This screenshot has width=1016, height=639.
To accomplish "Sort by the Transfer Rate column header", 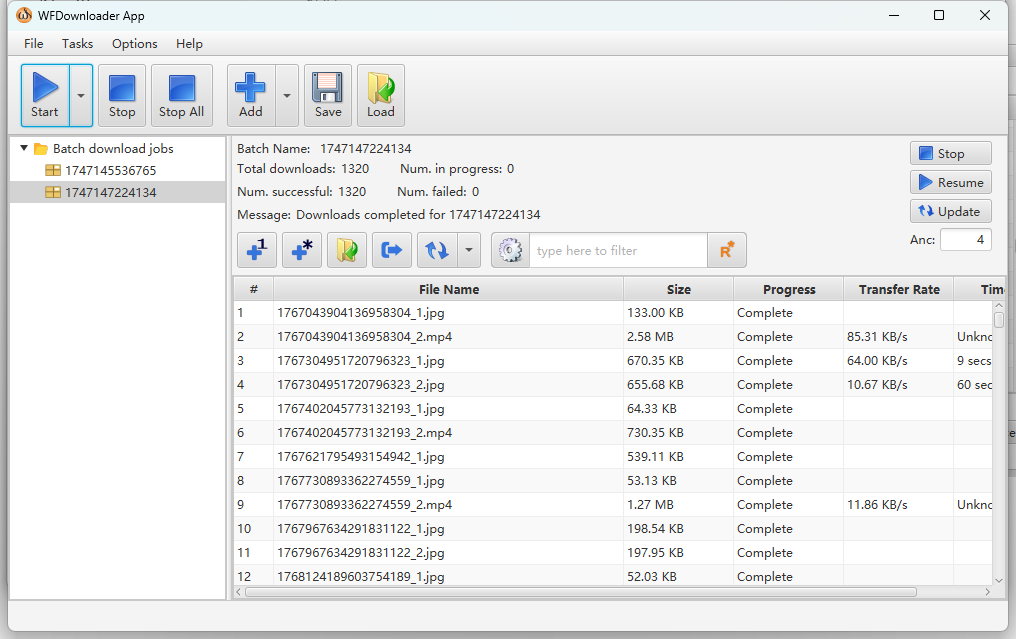I will point(899,289).
